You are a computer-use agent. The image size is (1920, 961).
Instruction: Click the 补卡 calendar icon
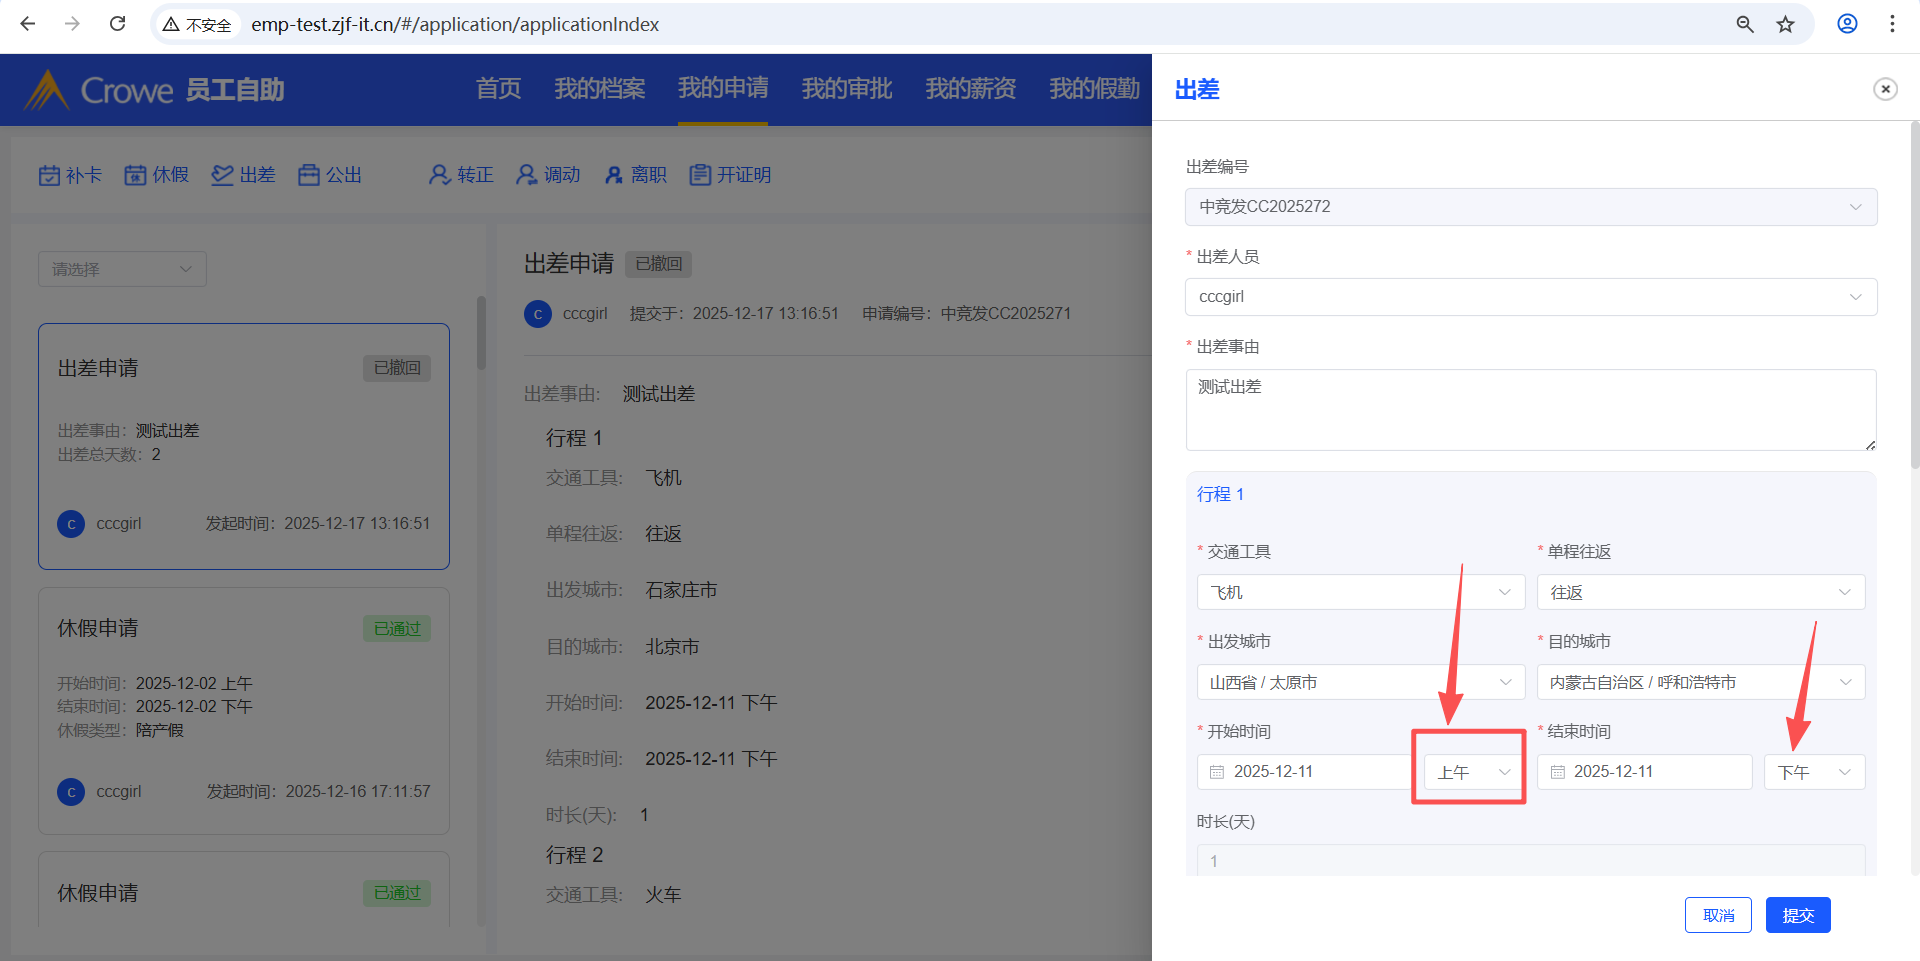[49, 176]
